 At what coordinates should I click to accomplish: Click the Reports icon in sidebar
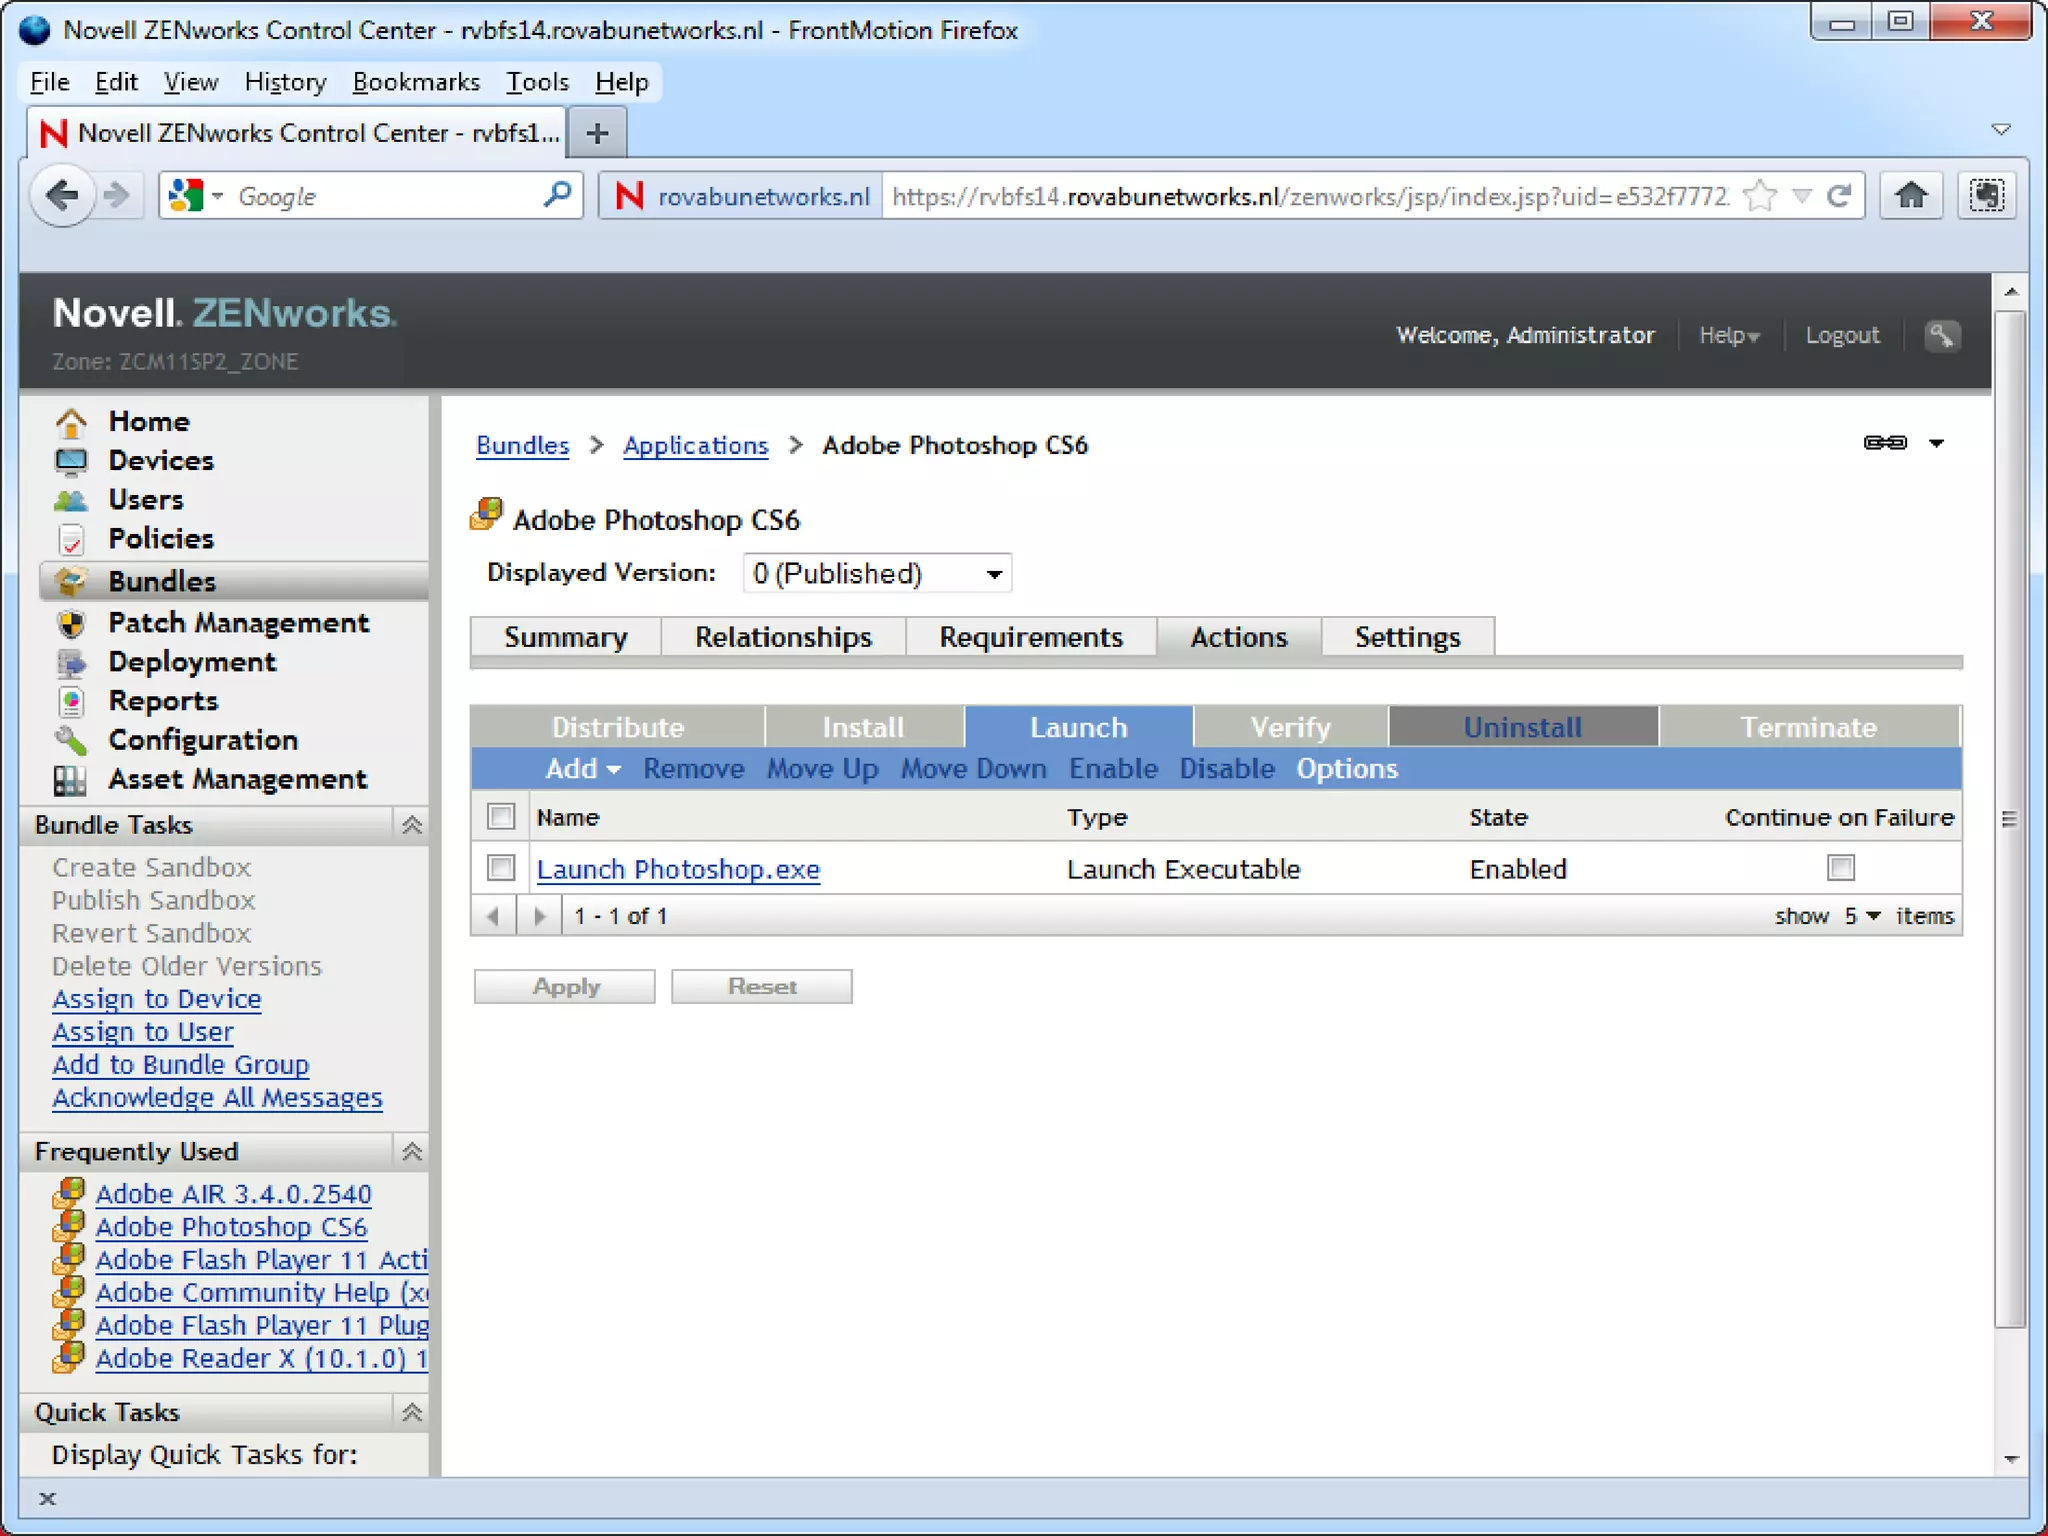click(x=71, y=701)
